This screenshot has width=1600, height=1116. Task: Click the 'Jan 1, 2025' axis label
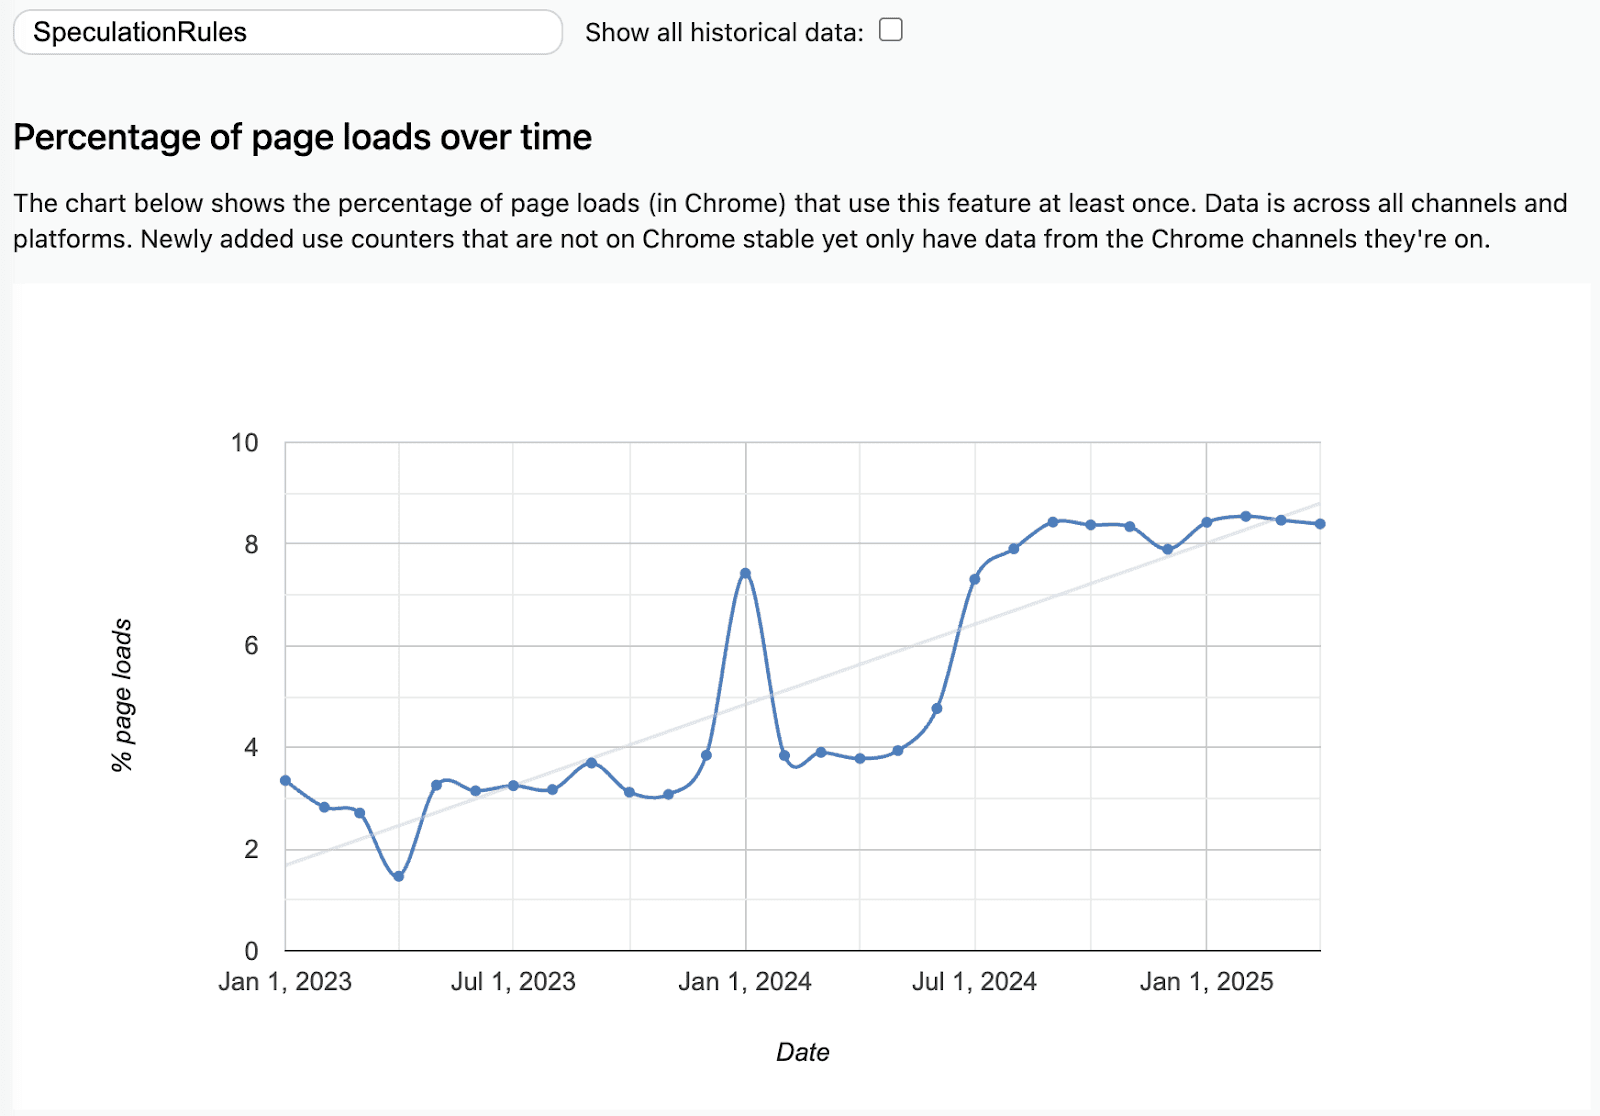pos(1208,982)
